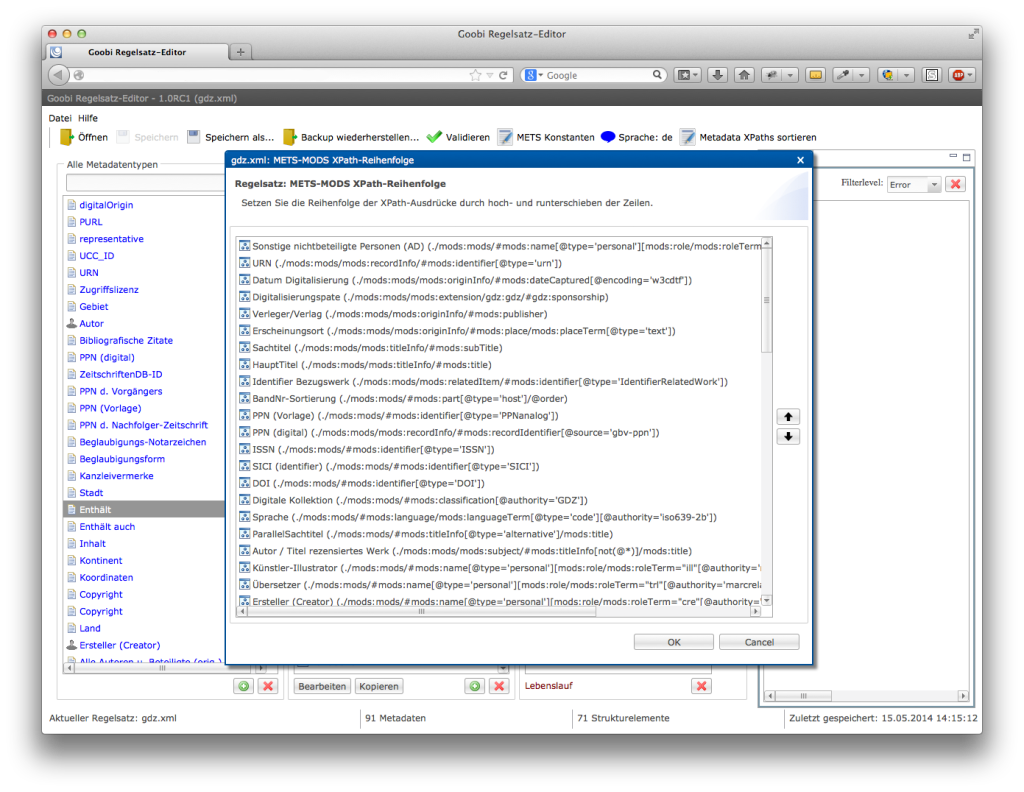Open the dropdown arrow beside the adblock icon
The height and width of the screenshot is (792, 1024).
coord(970,75)
